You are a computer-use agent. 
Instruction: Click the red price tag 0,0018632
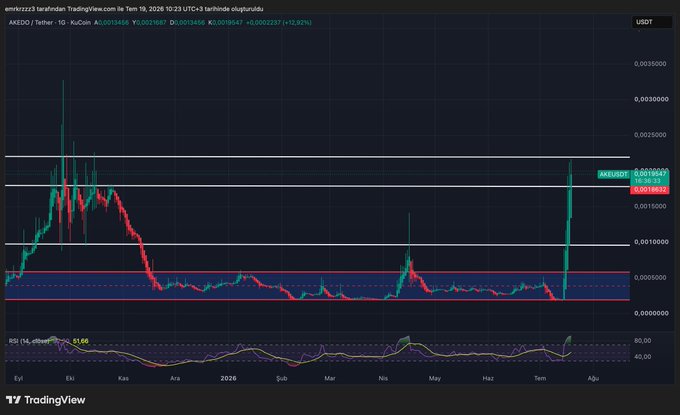point(650,190)
